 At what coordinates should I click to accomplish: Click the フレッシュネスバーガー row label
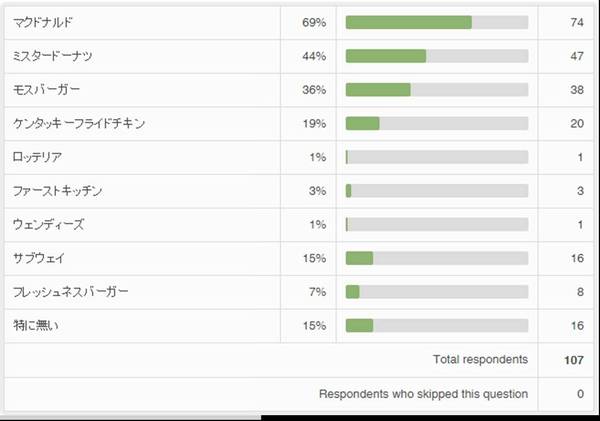[71, 292]
